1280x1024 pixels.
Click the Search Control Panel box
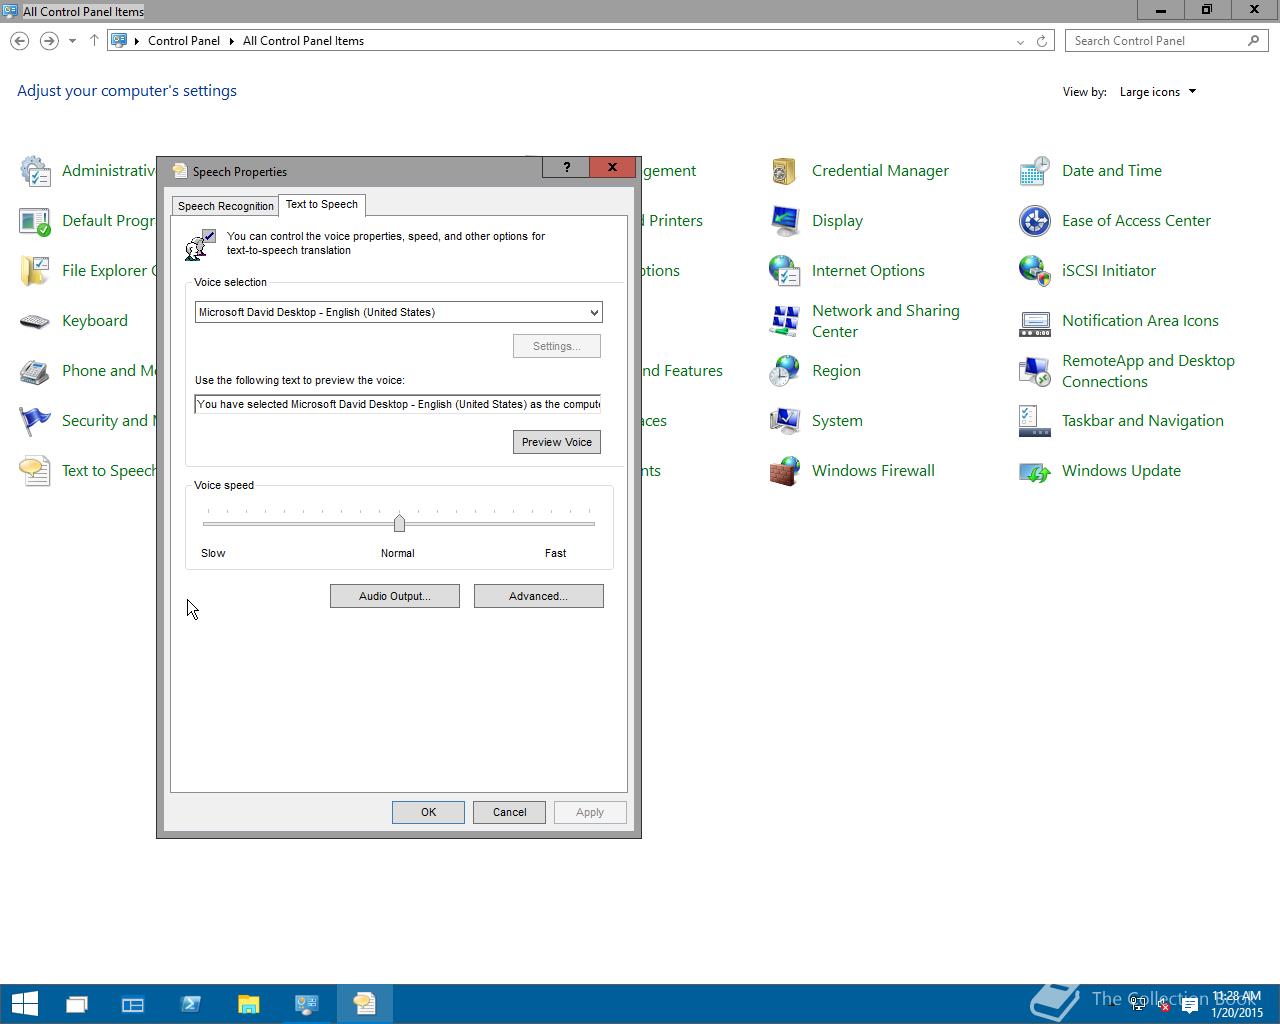point(1167,41)
